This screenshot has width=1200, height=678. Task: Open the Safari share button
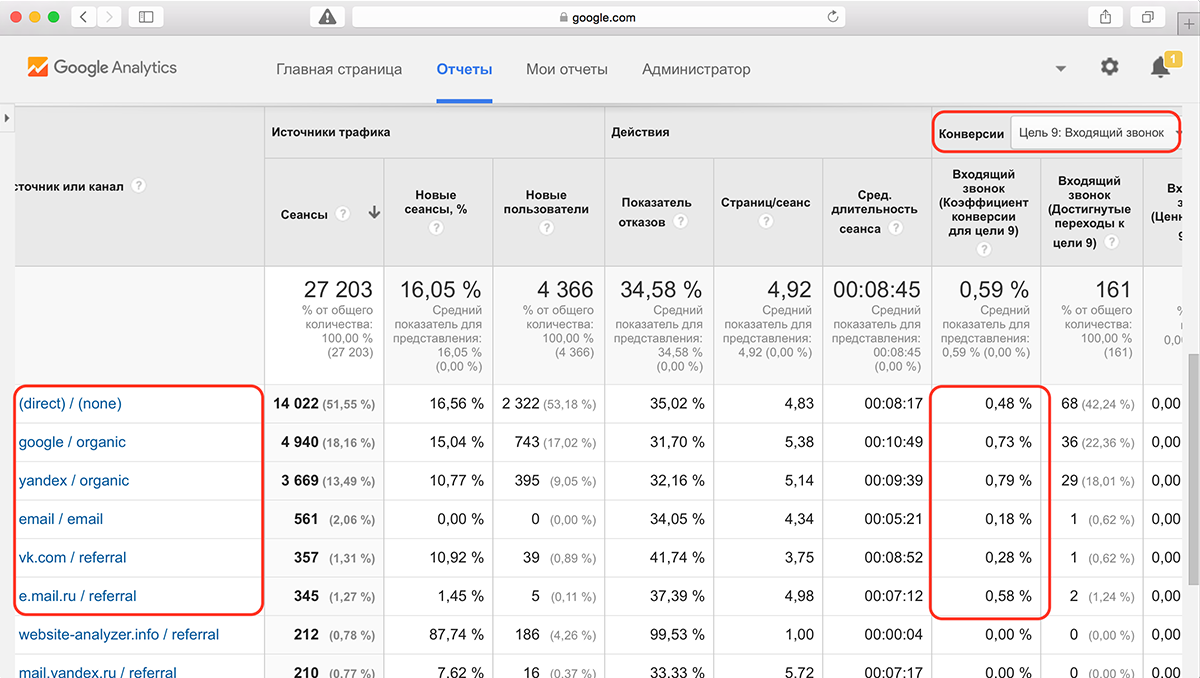point(1105,17)
